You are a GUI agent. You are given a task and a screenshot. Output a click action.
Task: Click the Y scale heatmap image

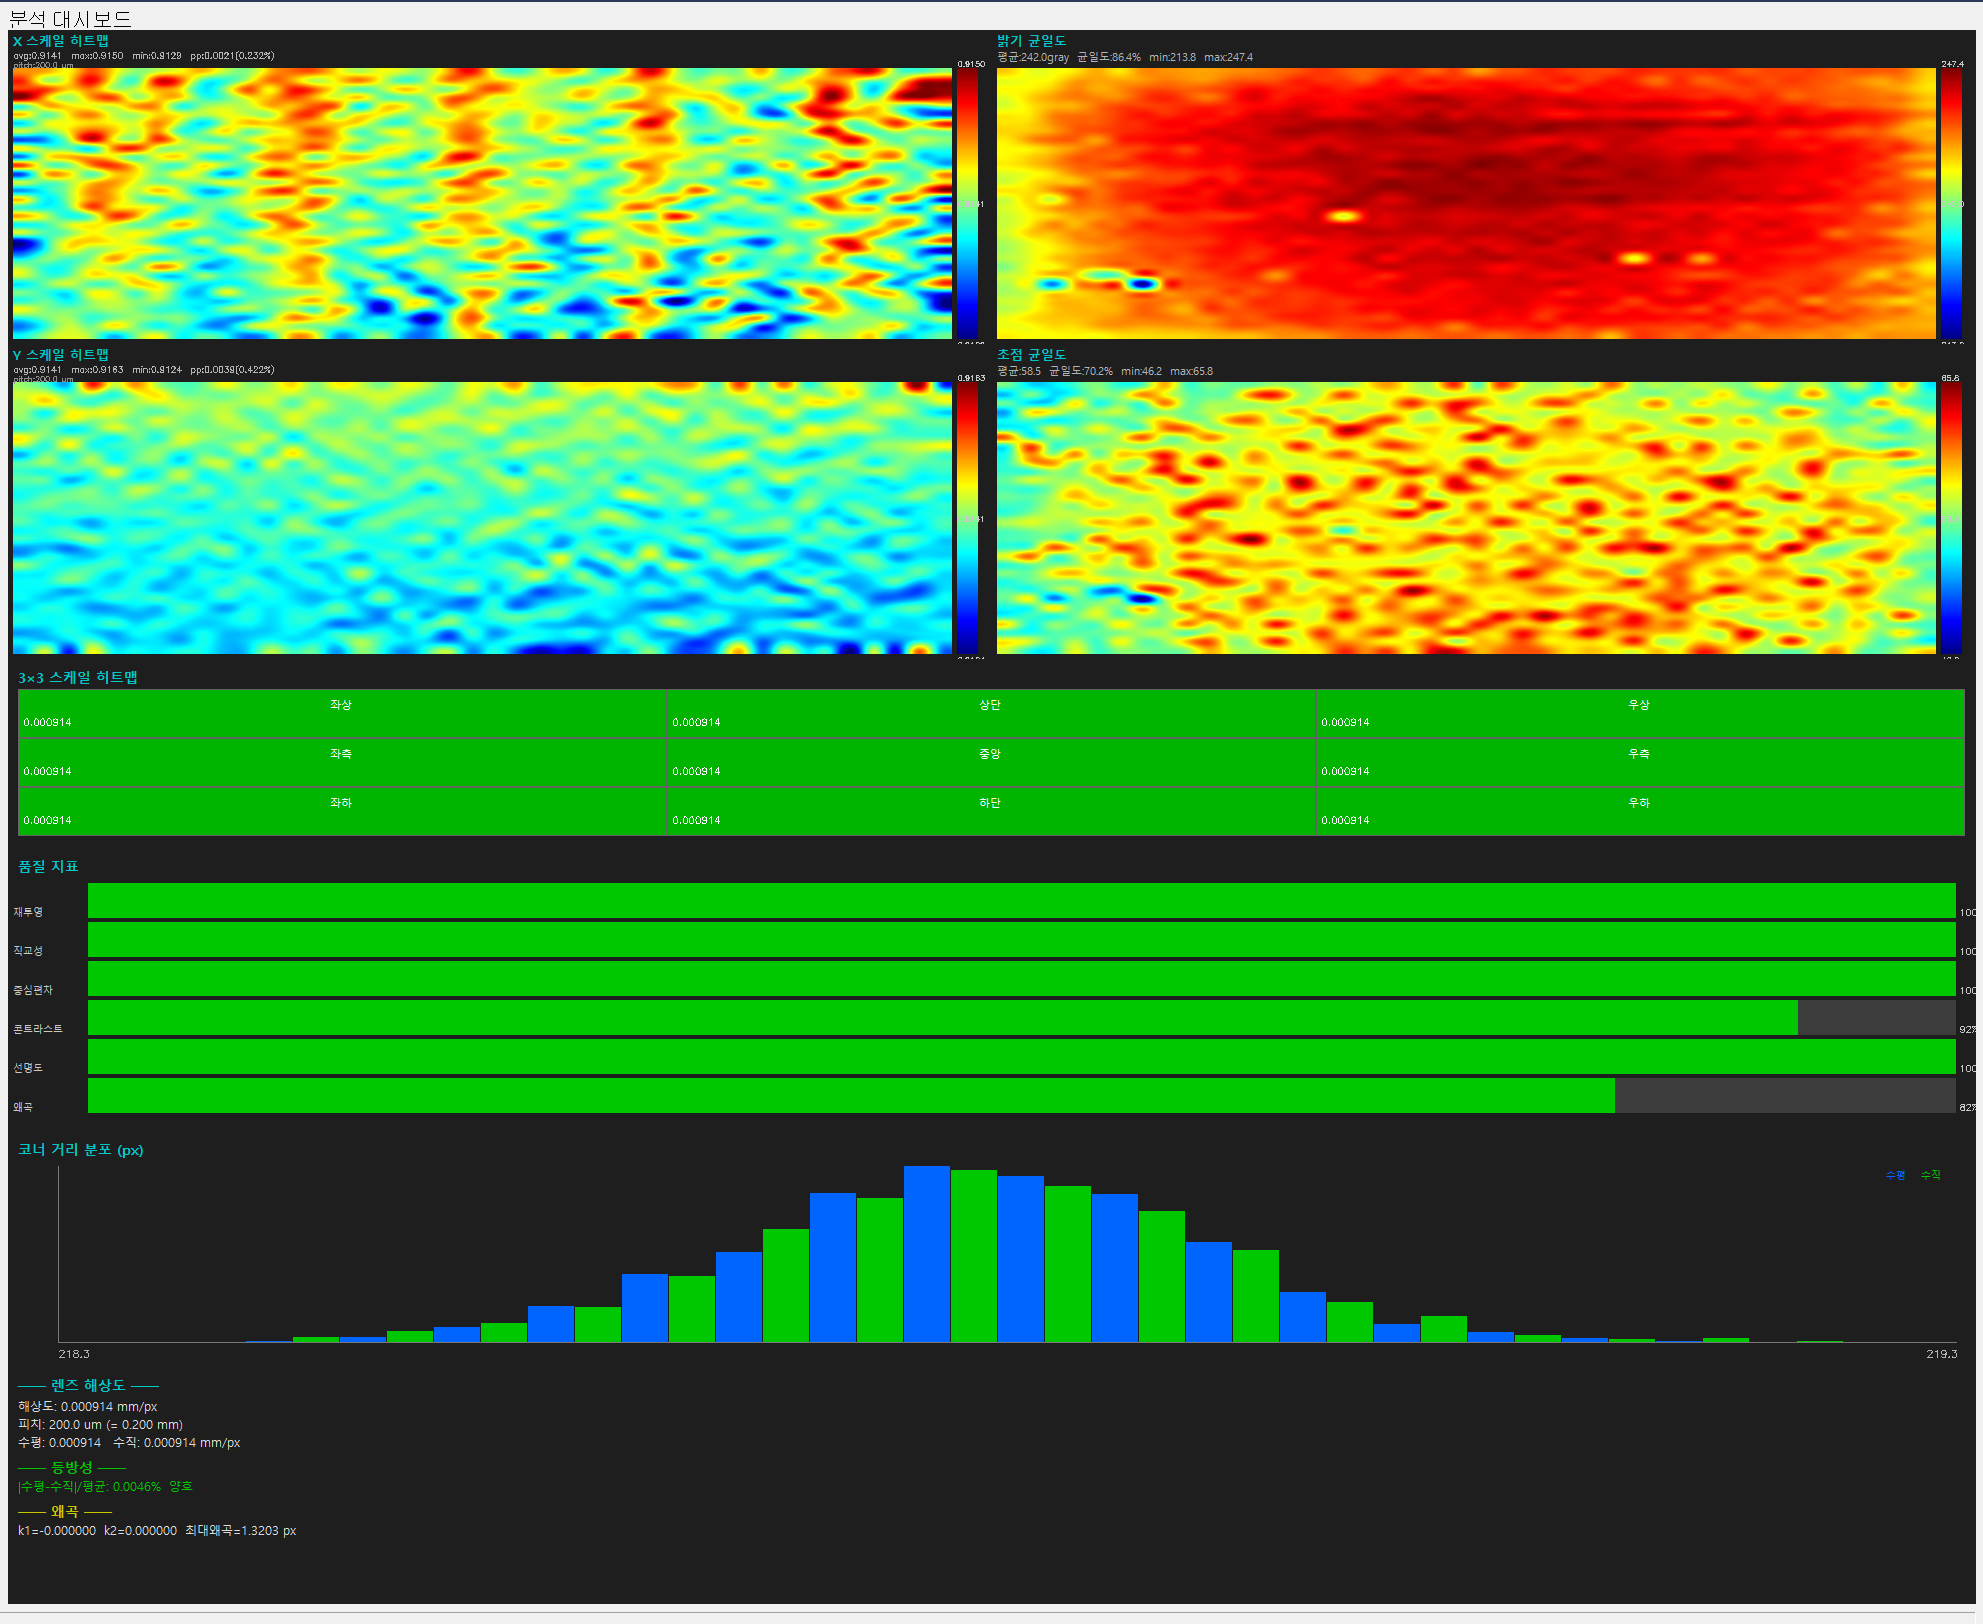[482, 518]
